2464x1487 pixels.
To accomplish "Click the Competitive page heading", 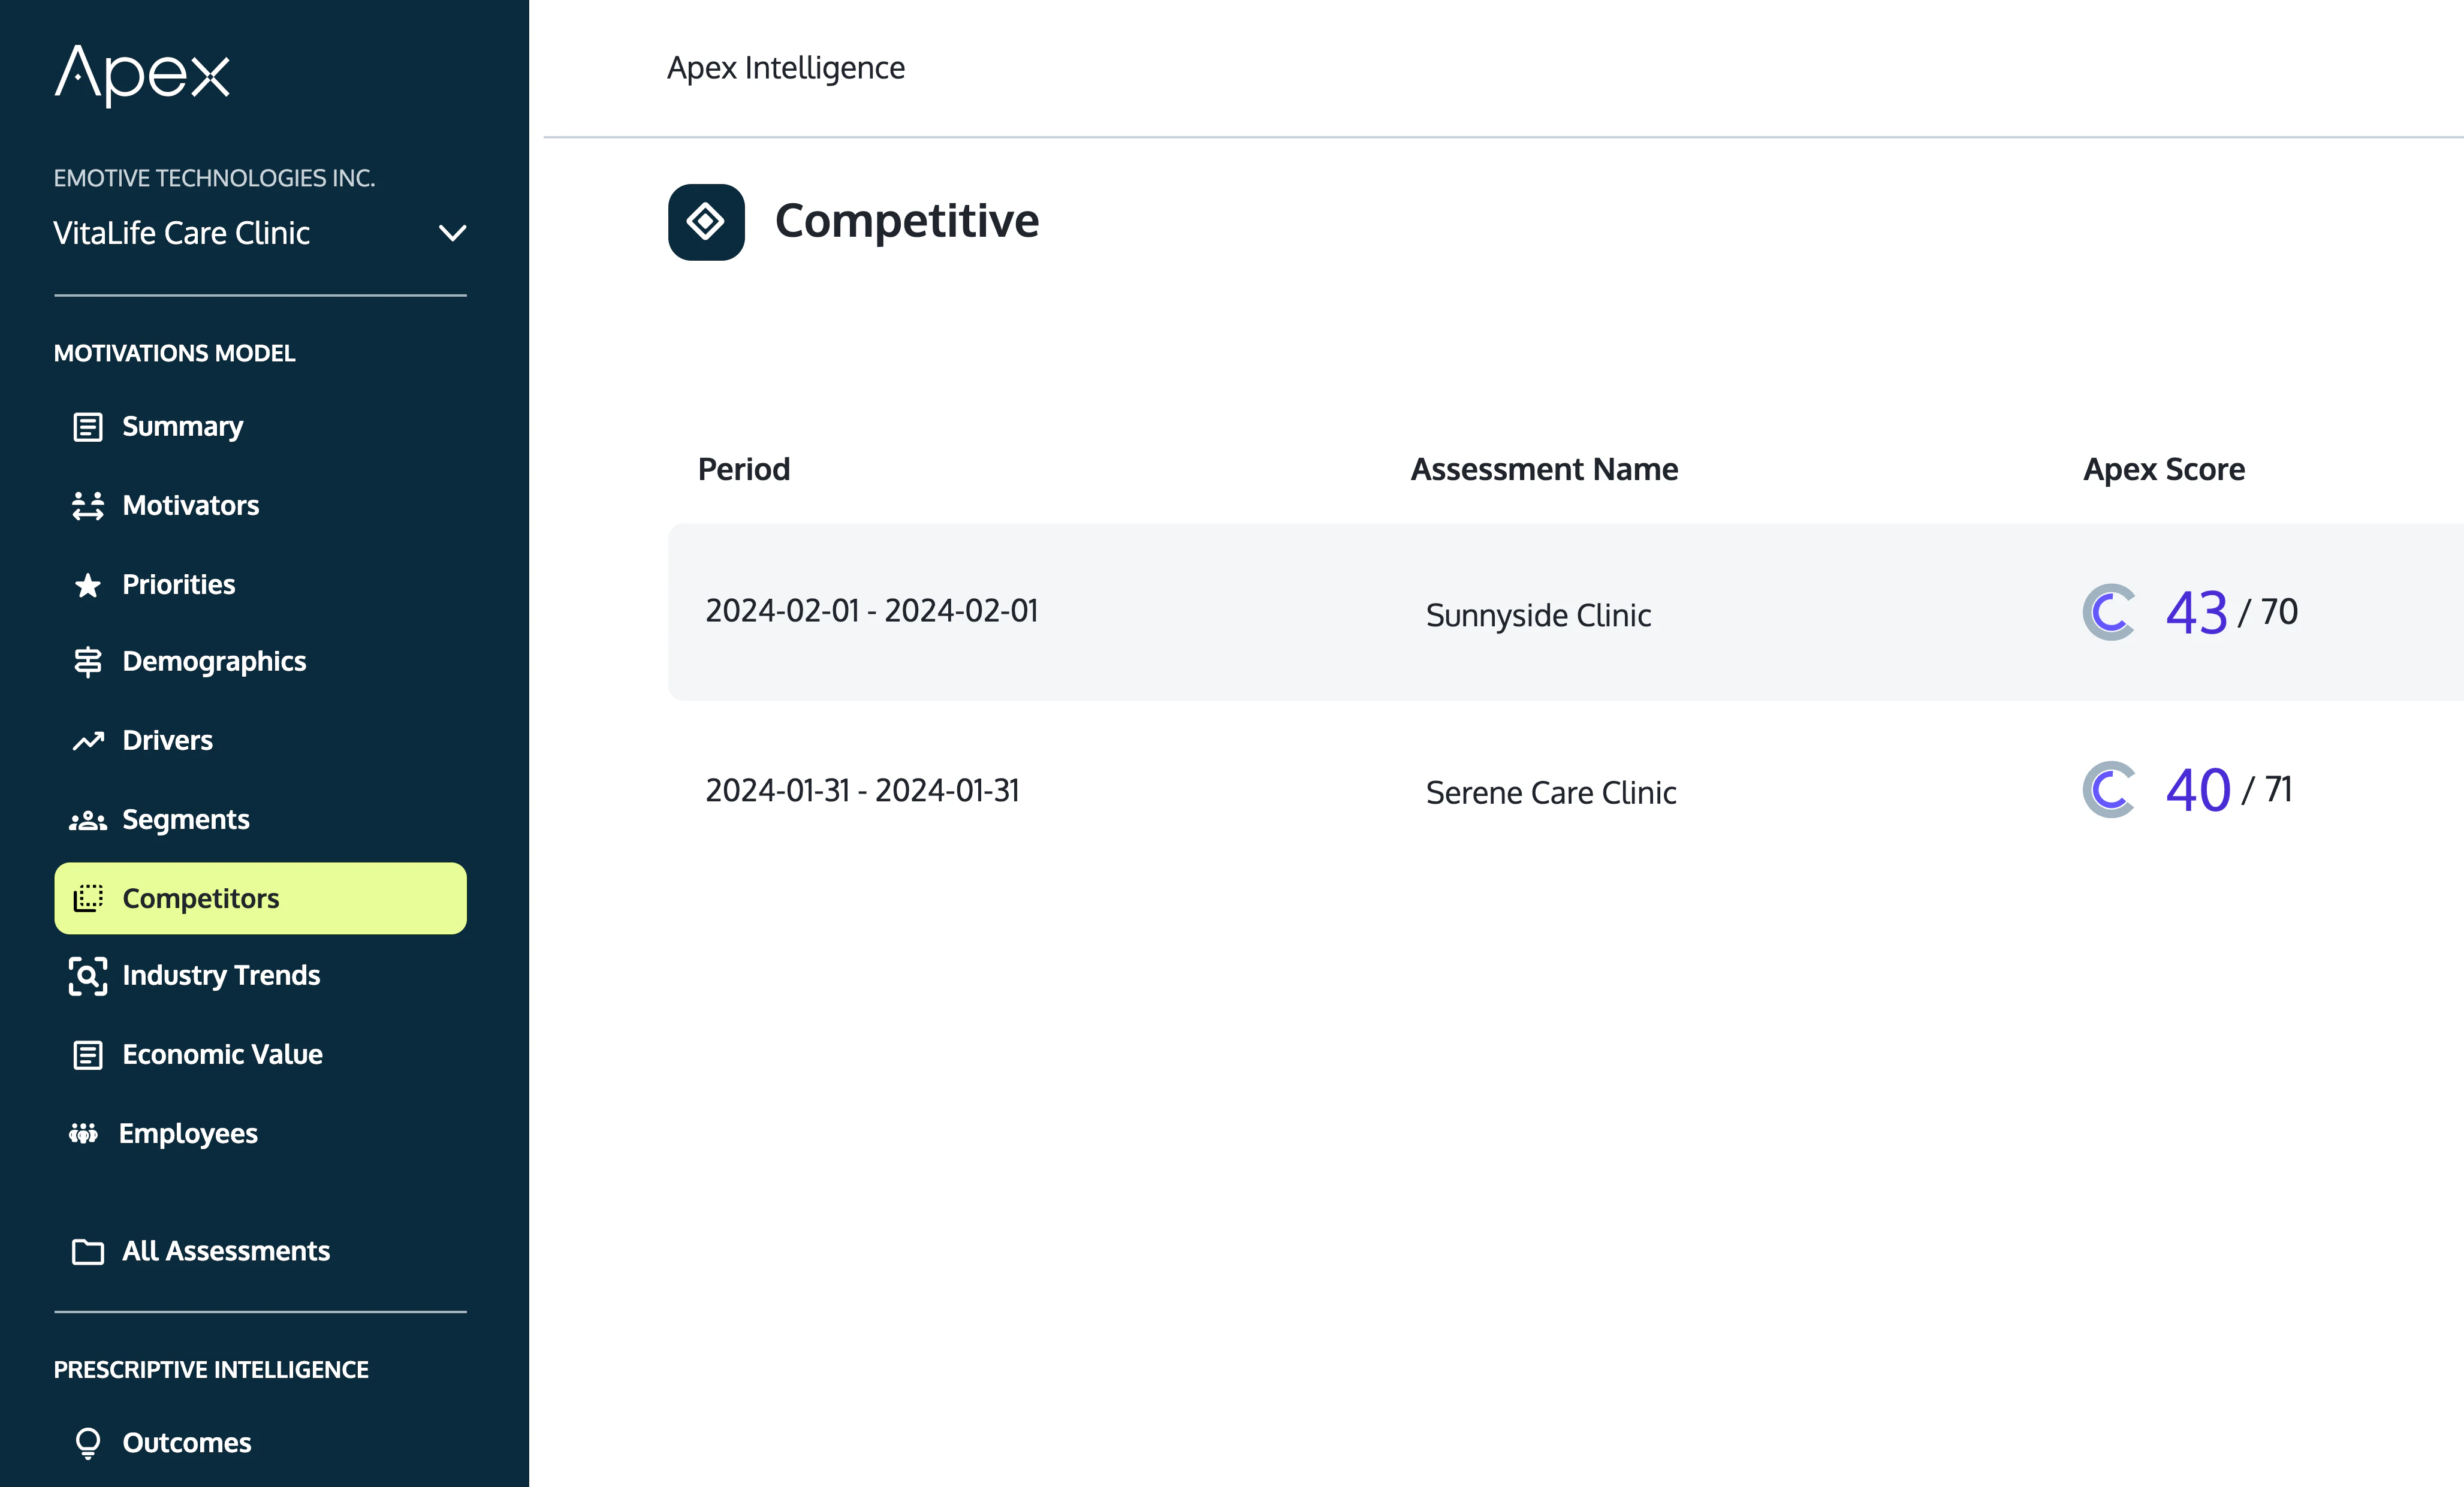I will pyautogui.click(x=907, y=221).
